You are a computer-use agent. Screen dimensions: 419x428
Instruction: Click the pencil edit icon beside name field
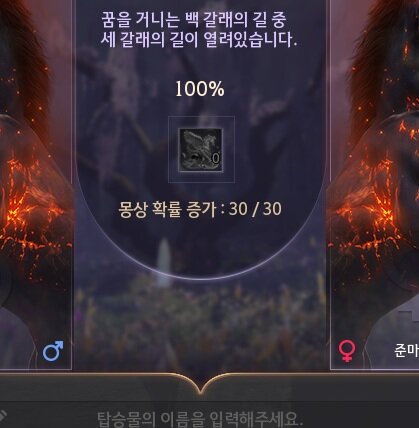point(3,415)
